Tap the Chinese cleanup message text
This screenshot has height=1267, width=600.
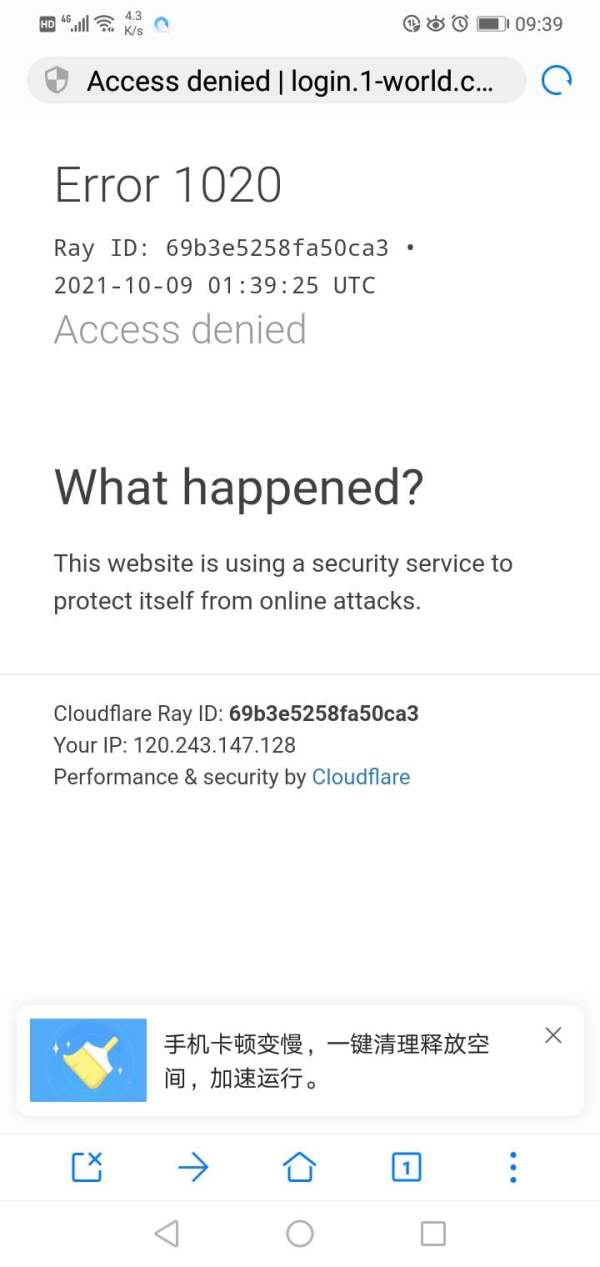[x=326, y=1061]
